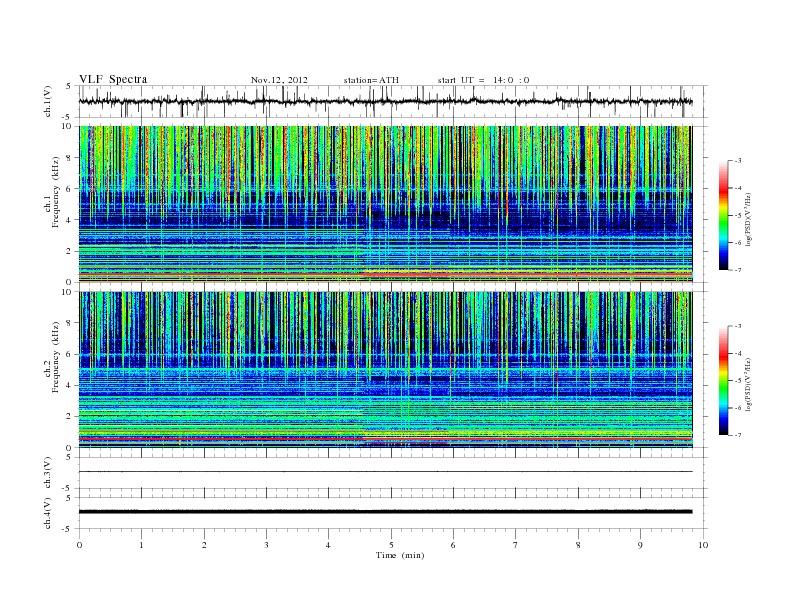Click the 'VLF Spectra' plot title
Image resolution: width=792 pixels, height=612 pixels.
click(x=113, y=79)
